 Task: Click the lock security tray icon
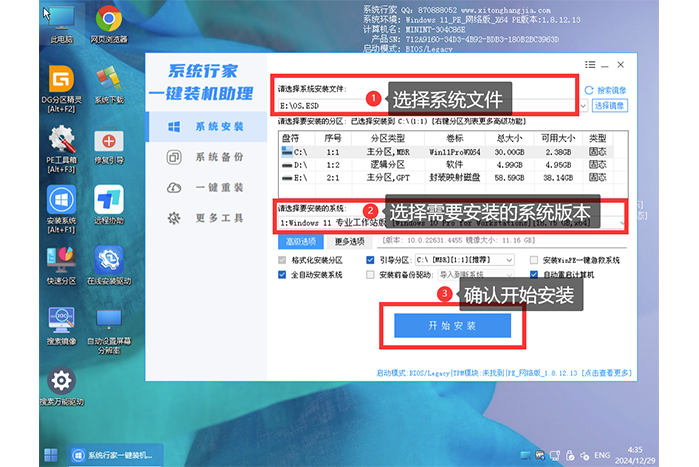pyautogui.click(x=570, y=455)
